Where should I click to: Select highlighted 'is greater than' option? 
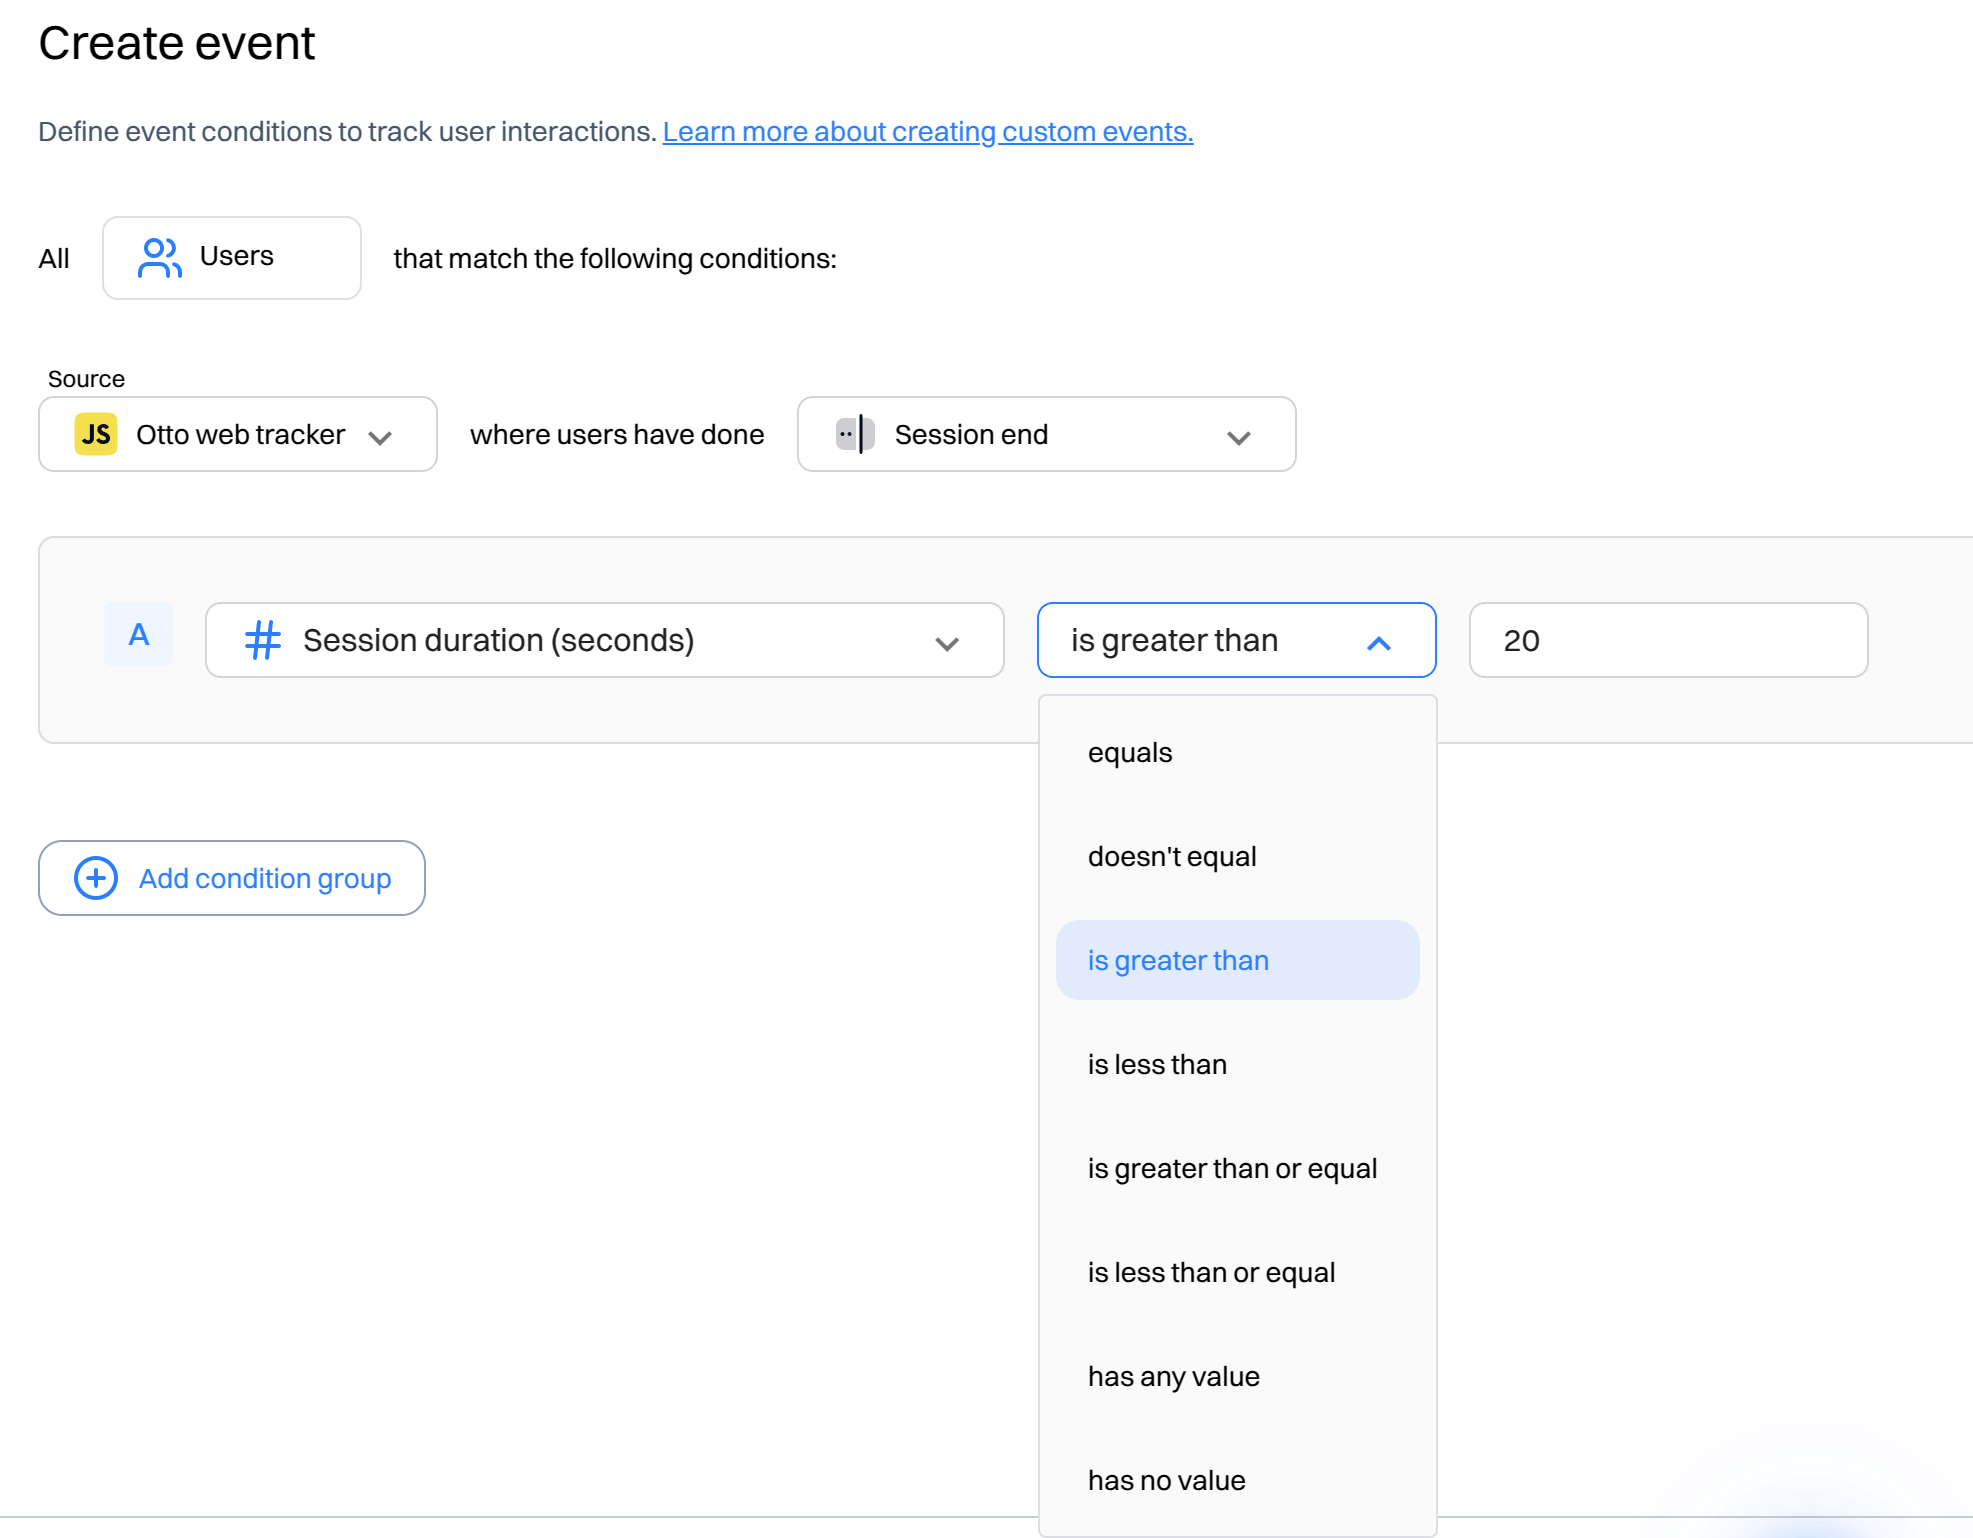1238,960
